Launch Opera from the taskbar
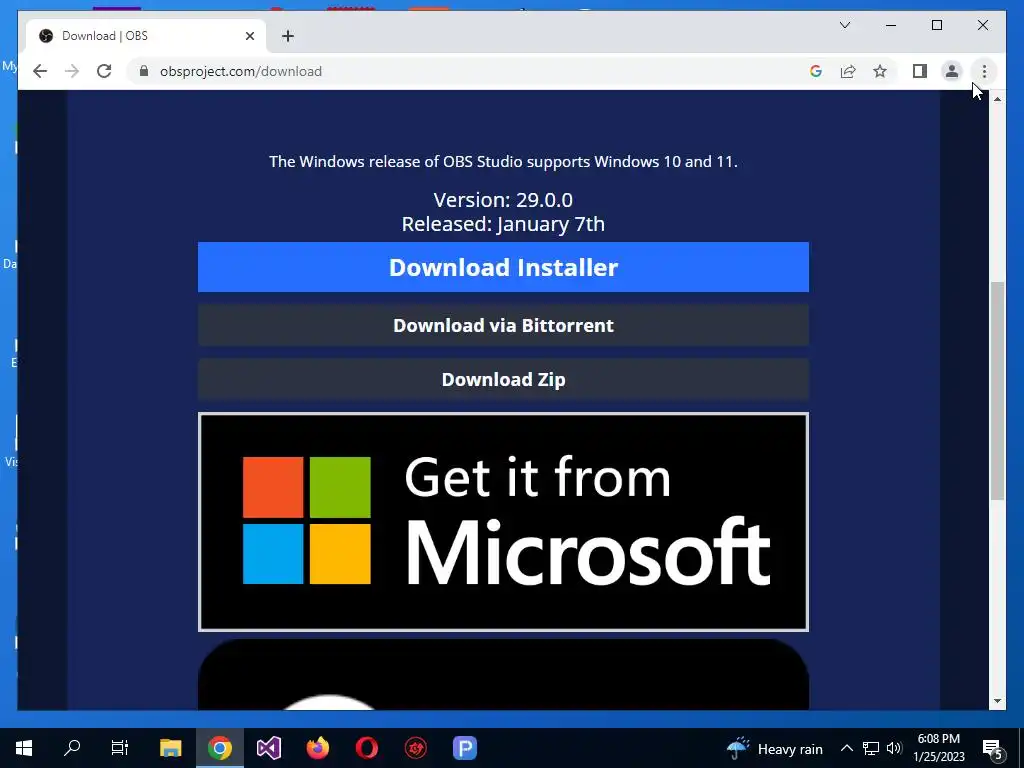 (x=367, y=748)
